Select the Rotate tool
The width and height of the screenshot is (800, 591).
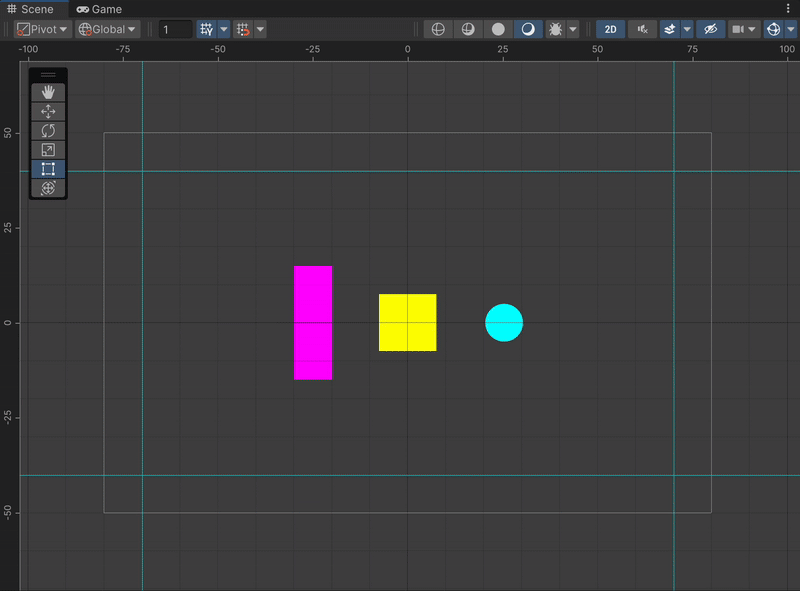(x=48, y=131)
